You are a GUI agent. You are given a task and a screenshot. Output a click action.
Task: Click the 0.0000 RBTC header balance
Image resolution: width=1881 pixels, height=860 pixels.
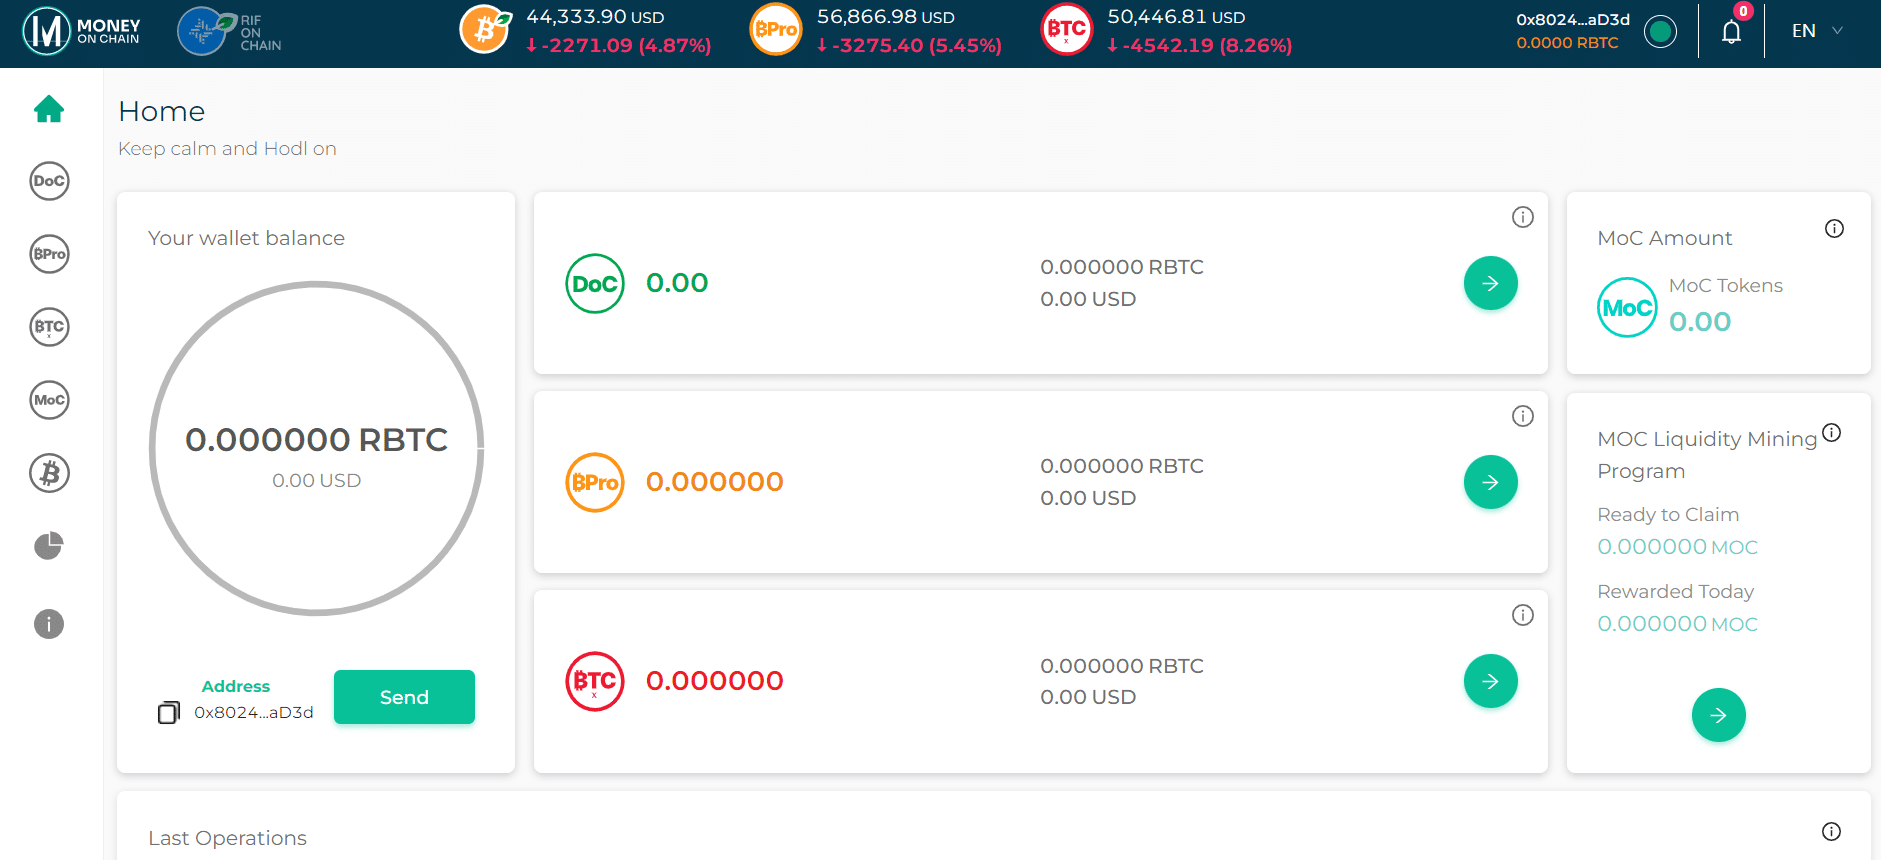point(1567,43)
